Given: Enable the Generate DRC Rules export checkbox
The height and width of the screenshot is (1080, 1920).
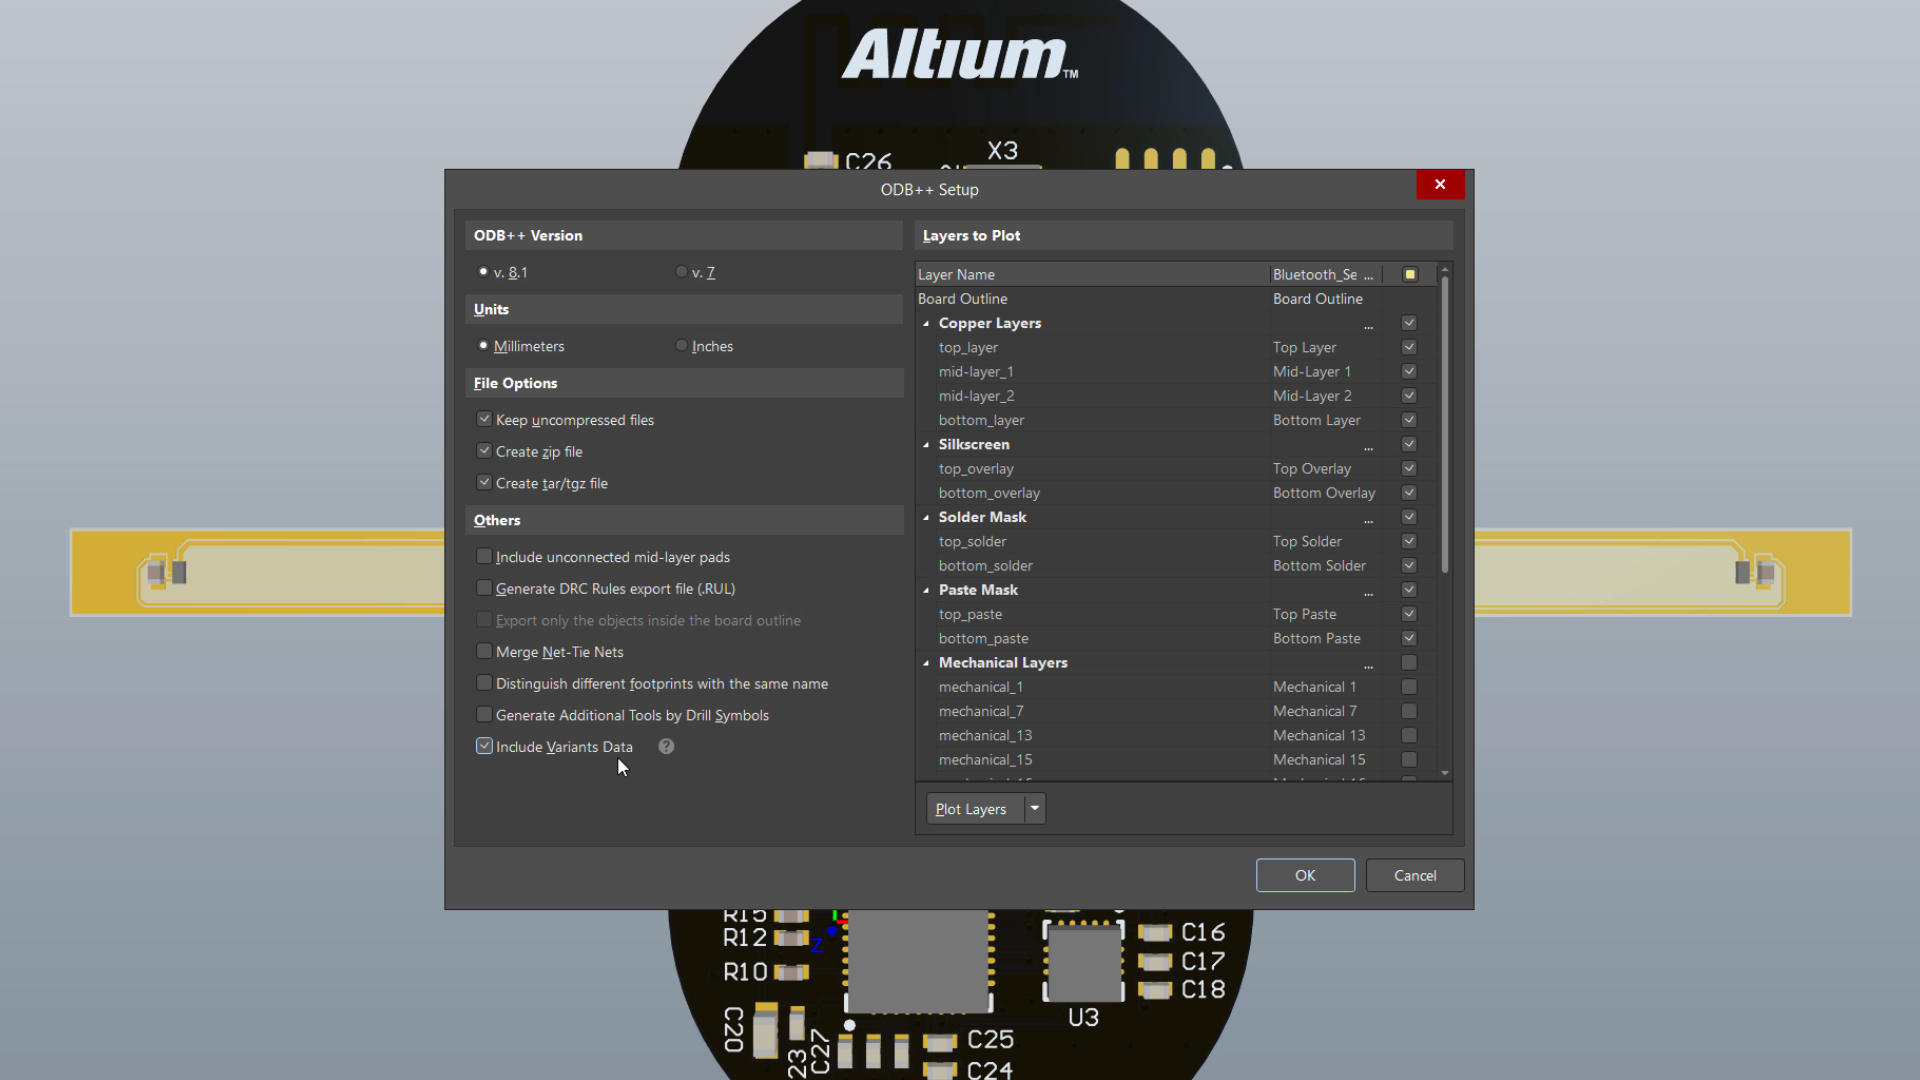Looking at the screenshot, I should tap(485, 588).
